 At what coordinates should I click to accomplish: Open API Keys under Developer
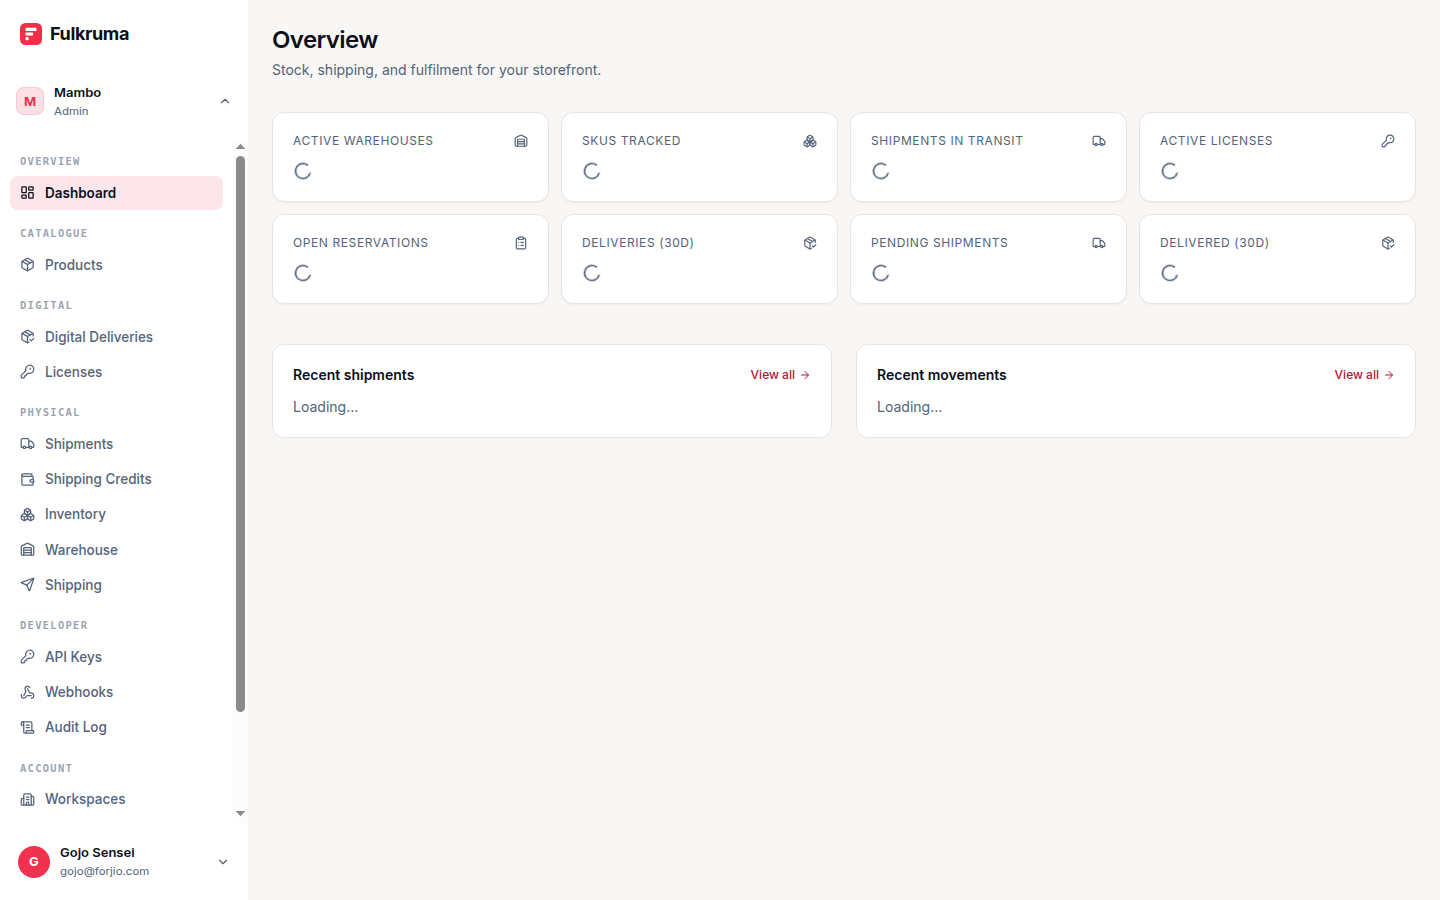(116, 657)
